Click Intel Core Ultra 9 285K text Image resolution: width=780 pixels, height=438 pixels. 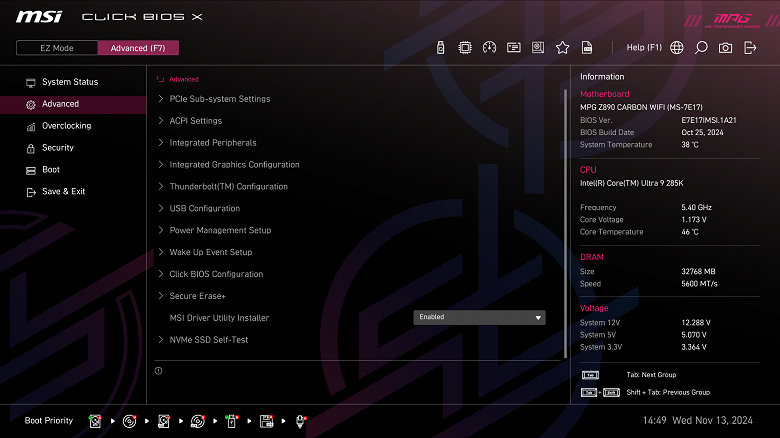(632, 183)
